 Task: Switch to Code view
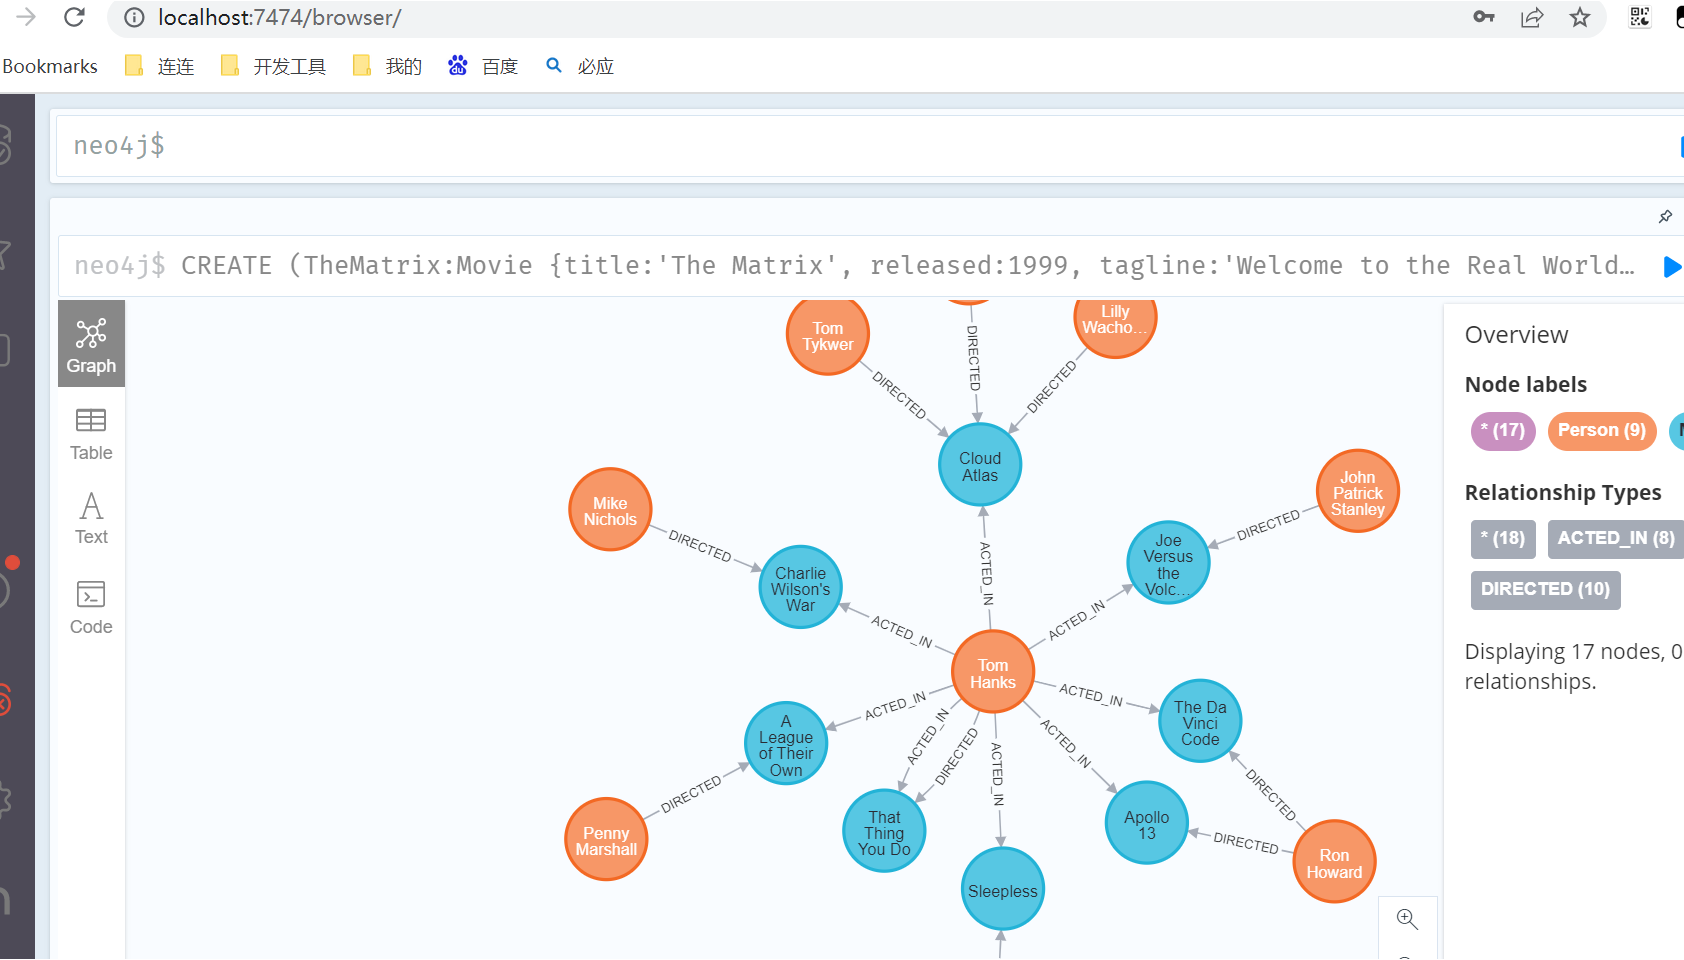[x=91, y=607]
